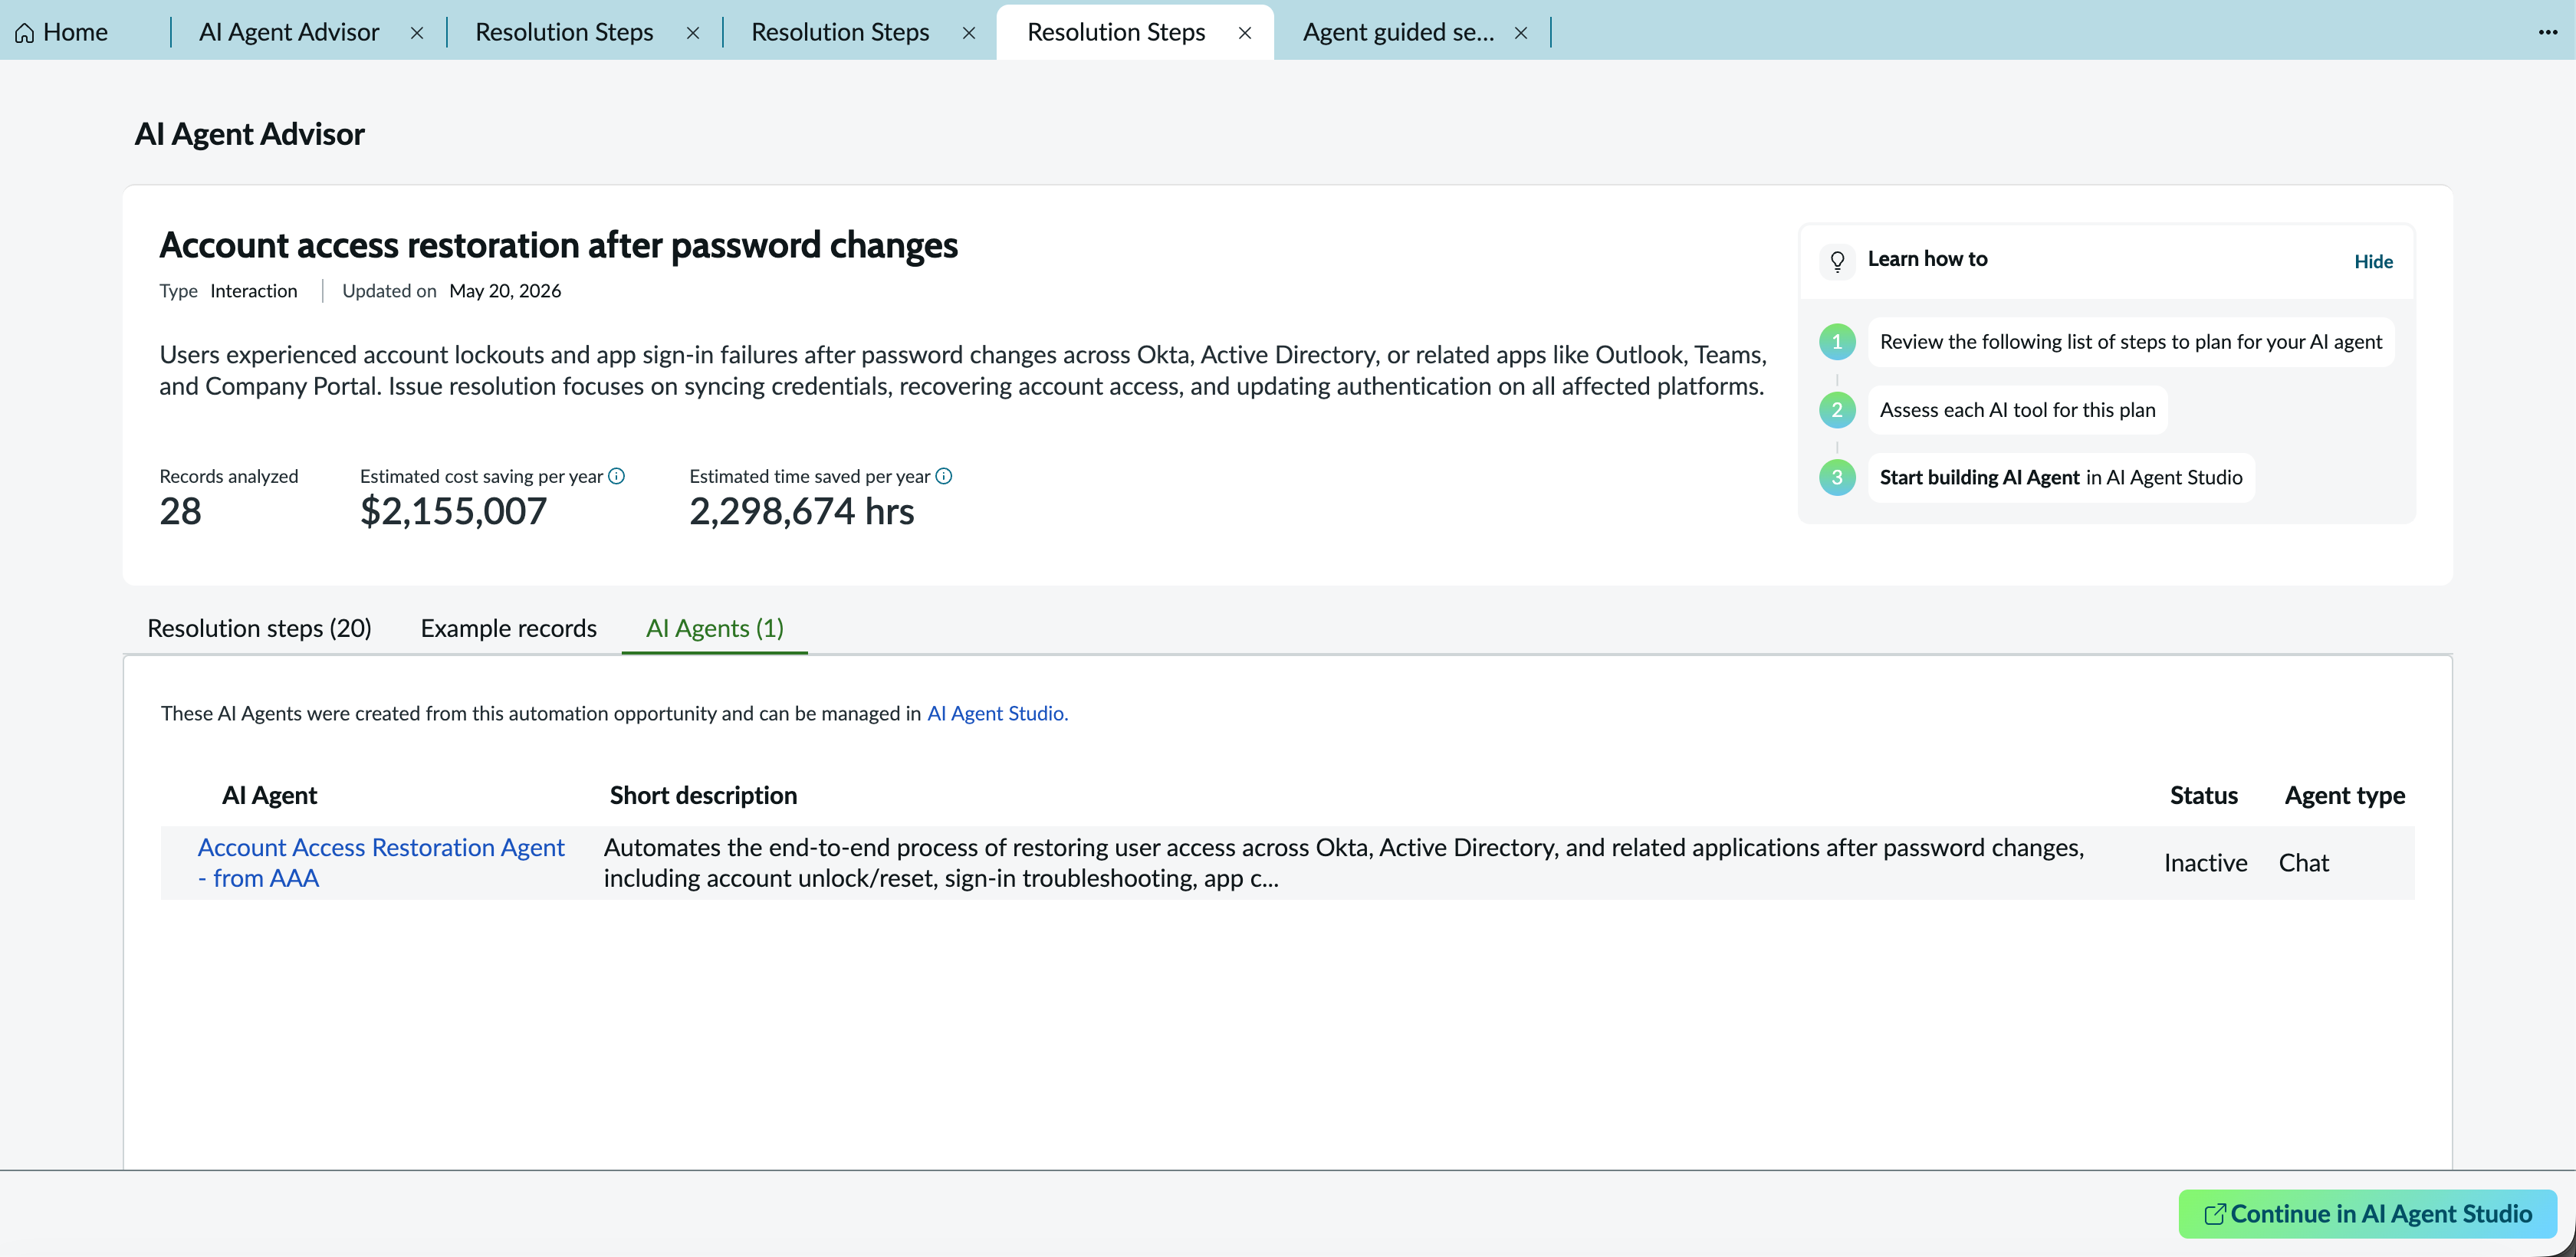
Task: Click the Agent type column header
Action: 2344,795
